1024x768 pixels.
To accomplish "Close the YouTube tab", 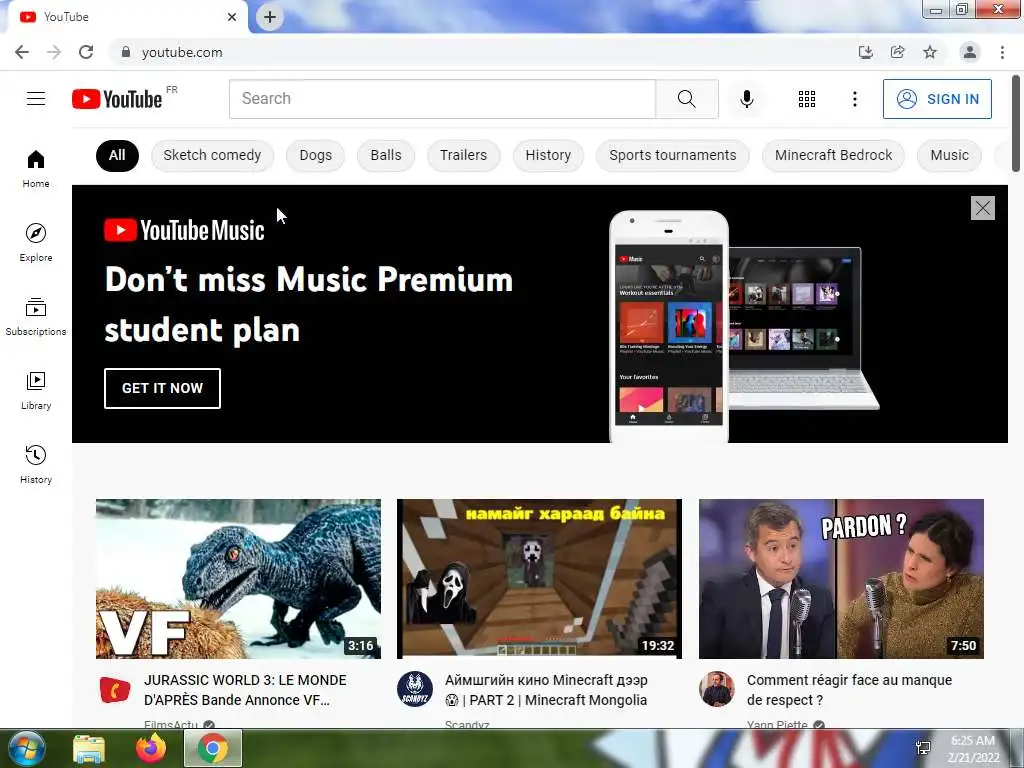I will pos(232,17).
